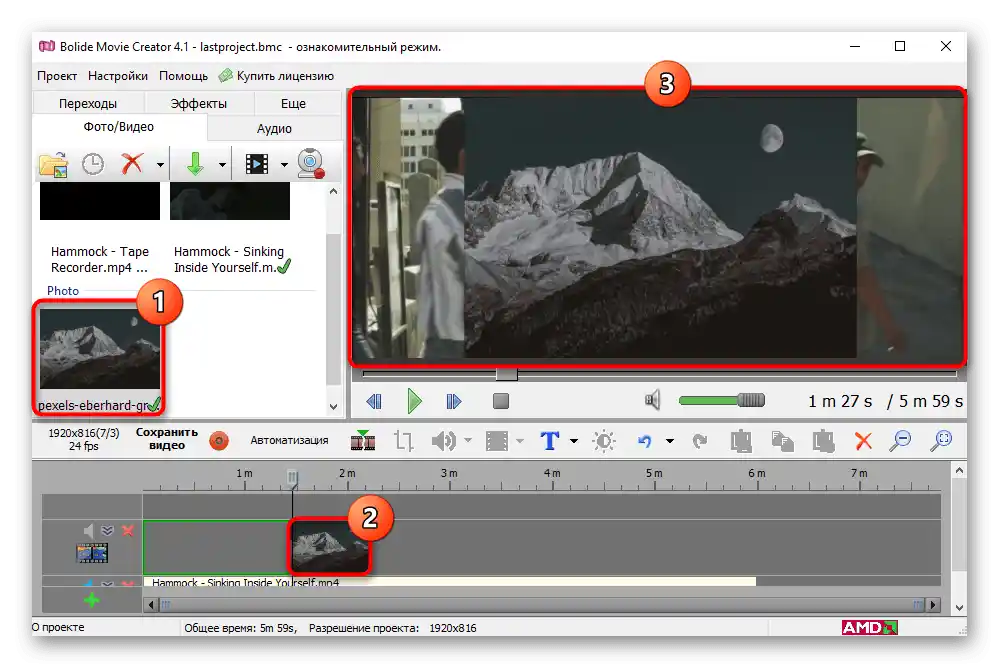Select the pexels-eberhard mountain photo thumbnail
999x668 pixels.
pyautogui.click(x=100, y=349)
